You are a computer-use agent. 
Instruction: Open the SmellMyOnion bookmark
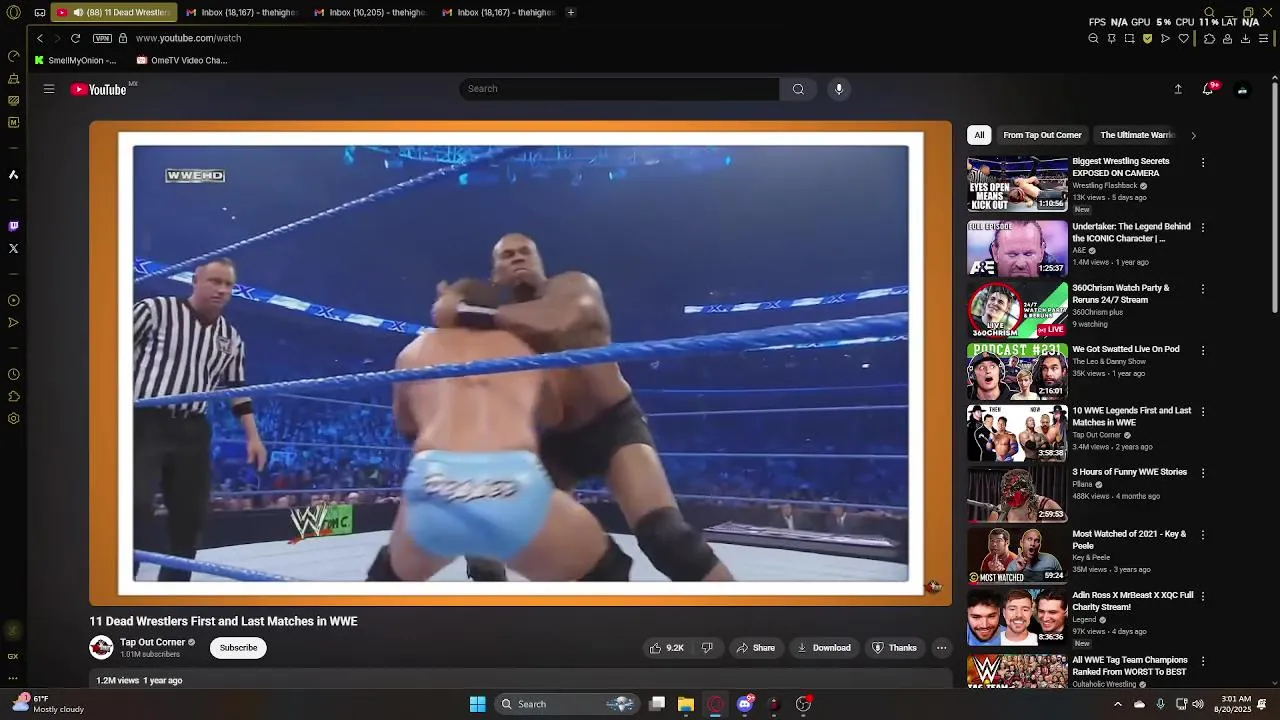pyautogui.click(x=76, y=60)
